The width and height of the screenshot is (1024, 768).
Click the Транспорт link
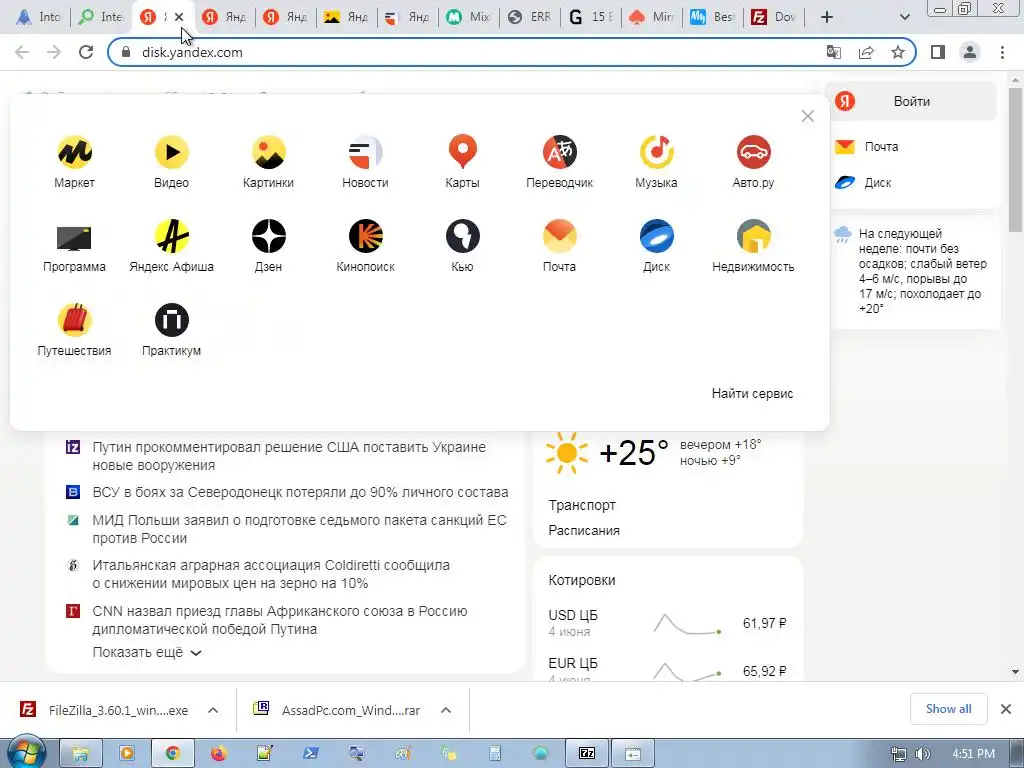coord(582,505)
